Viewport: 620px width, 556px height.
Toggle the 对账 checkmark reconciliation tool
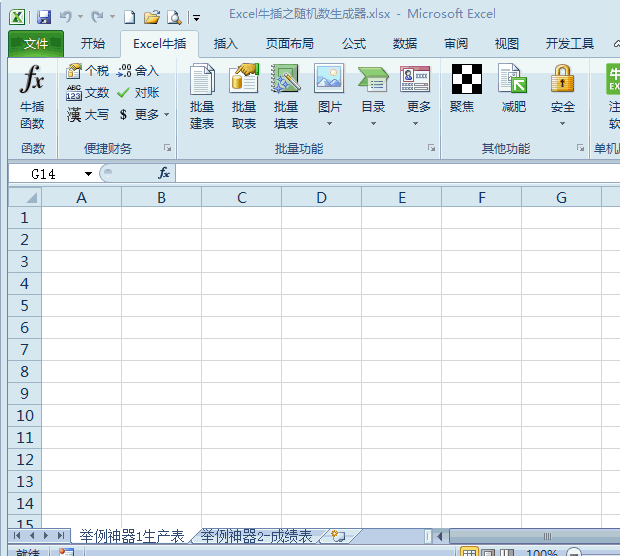(138, 93)
